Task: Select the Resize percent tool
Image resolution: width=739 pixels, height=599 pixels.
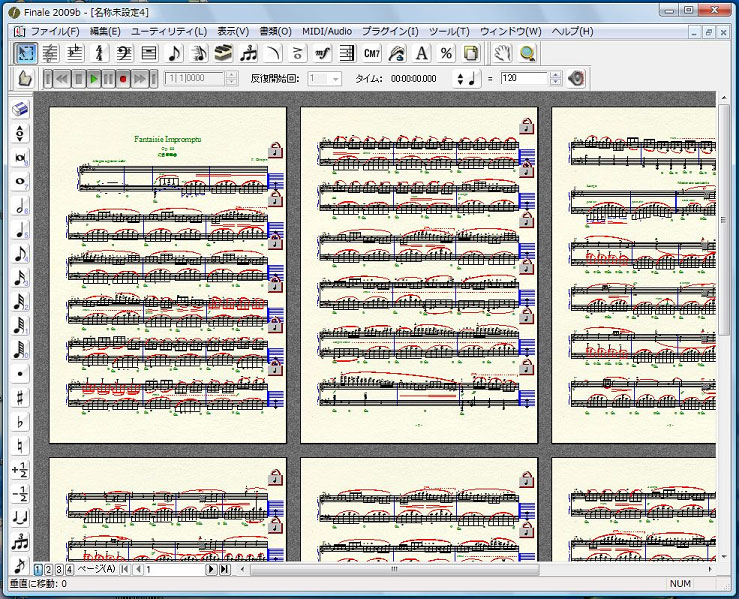Action: coord(446,53)
